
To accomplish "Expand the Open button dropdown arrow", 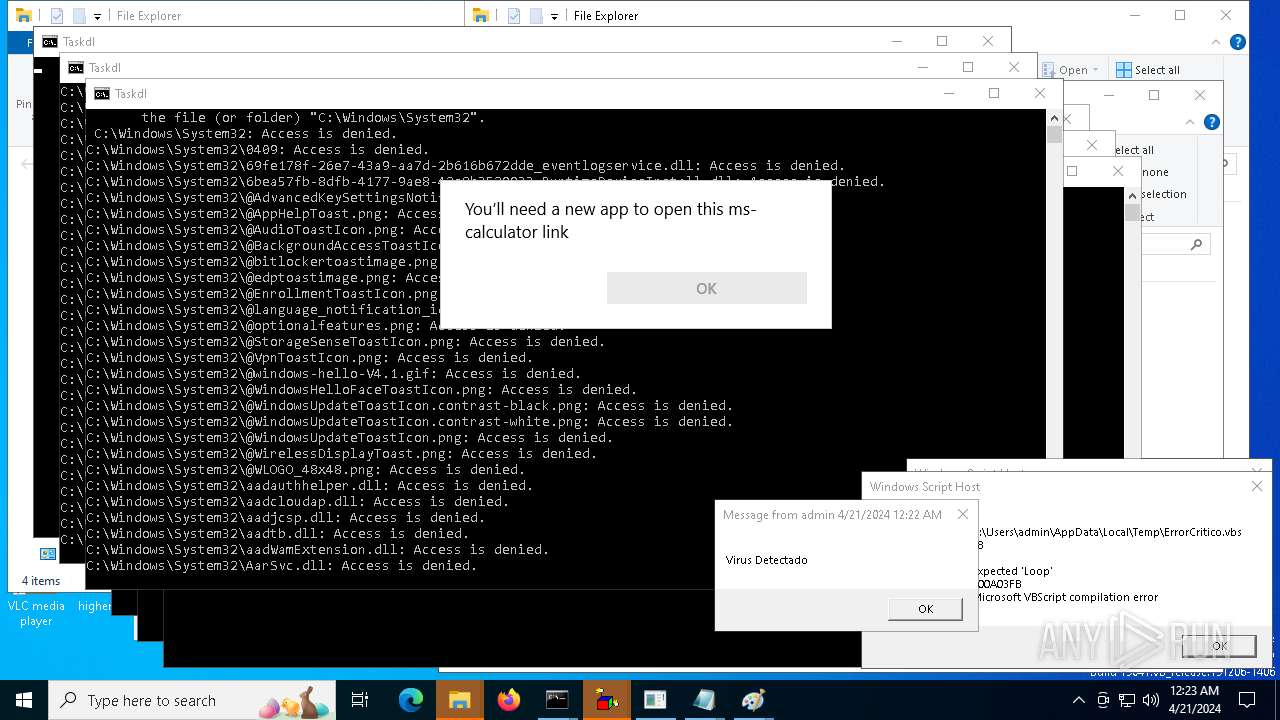I will click(1096, 70).
